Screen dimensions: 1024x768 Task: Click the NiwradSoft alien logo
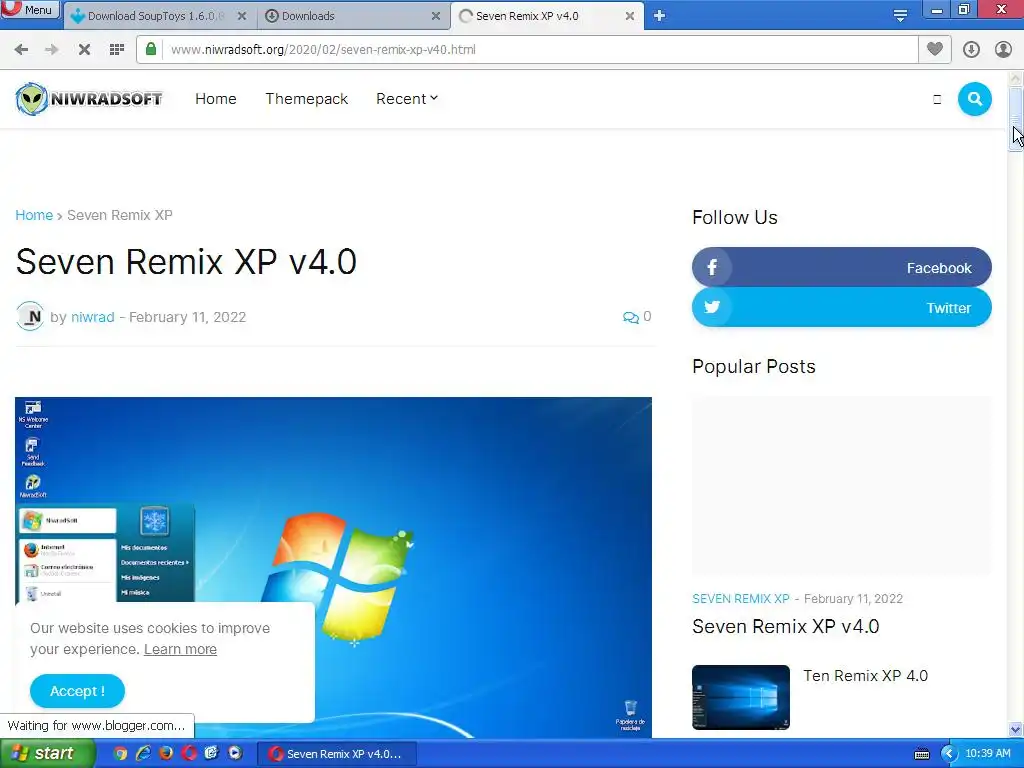click(x=89, y=99)
